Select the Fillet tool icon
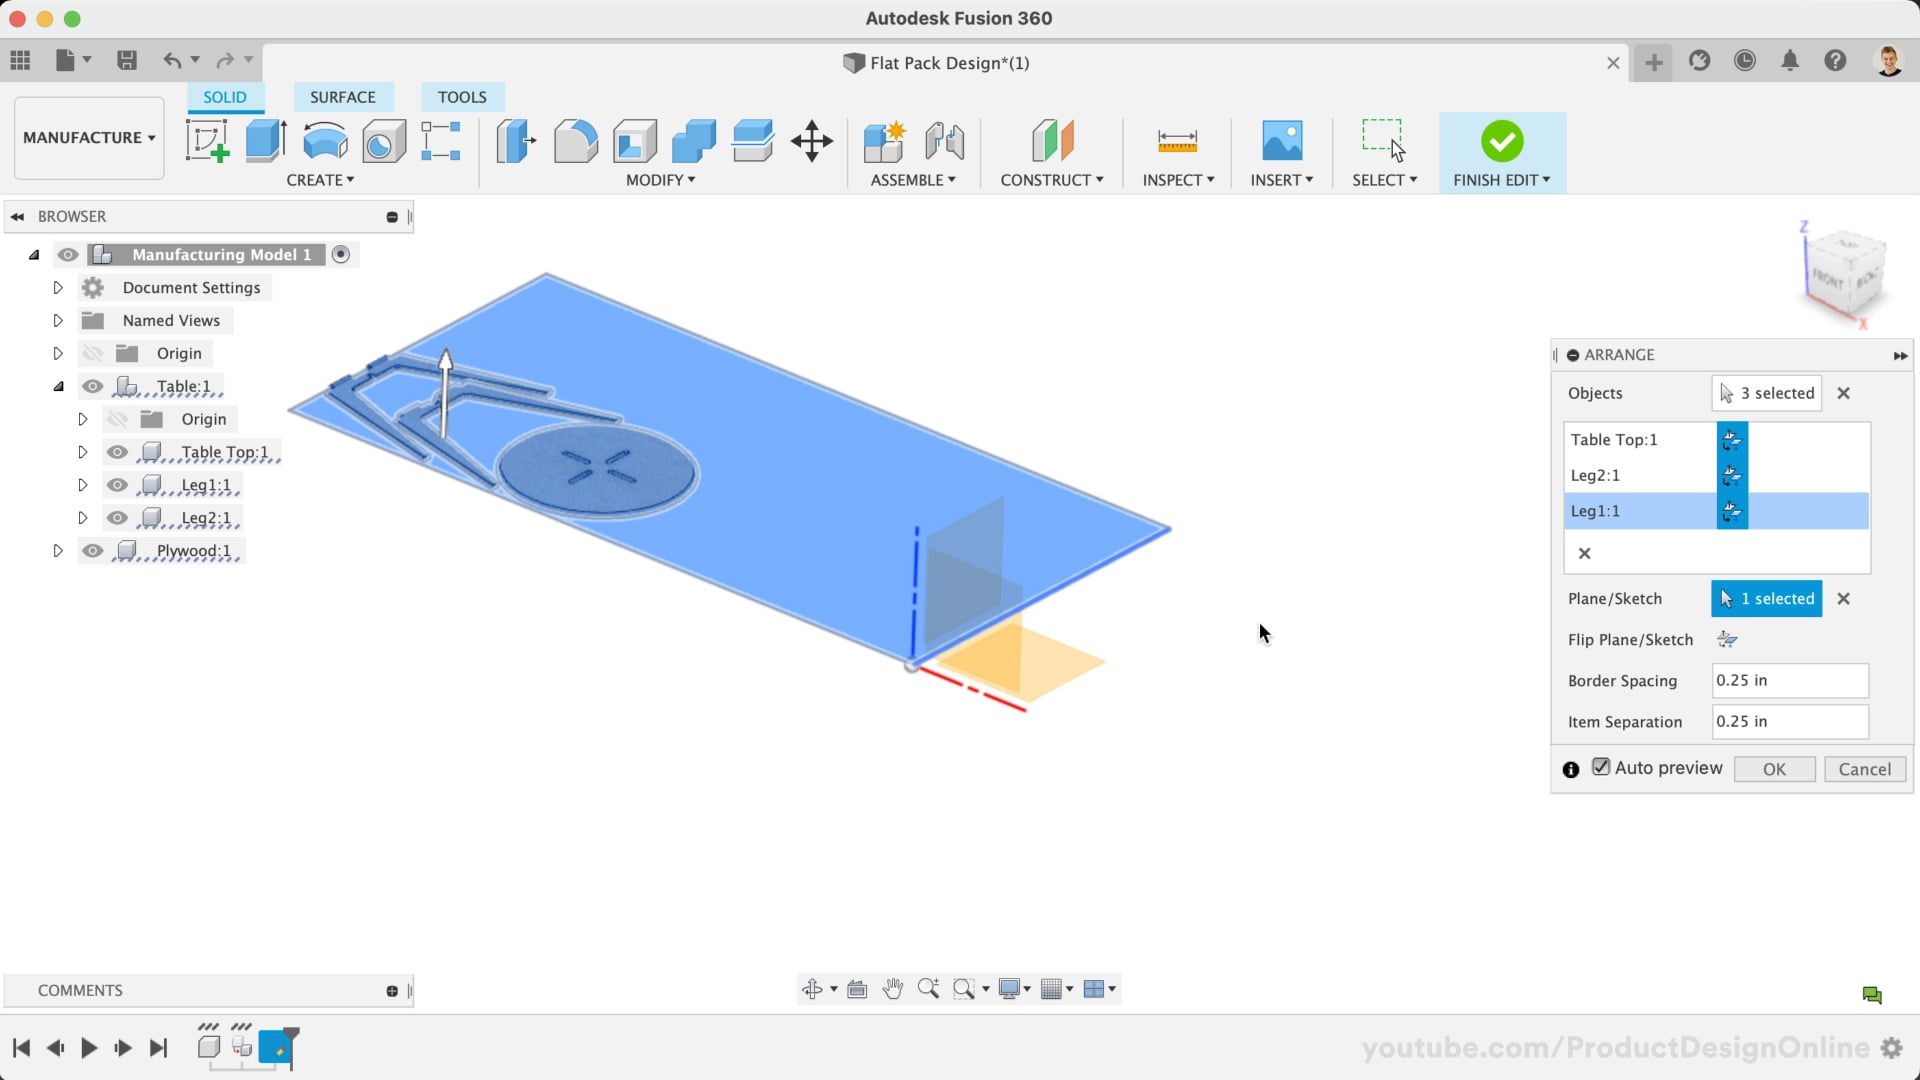Viewport: 1920px width, 1080px height. point(575,141)
